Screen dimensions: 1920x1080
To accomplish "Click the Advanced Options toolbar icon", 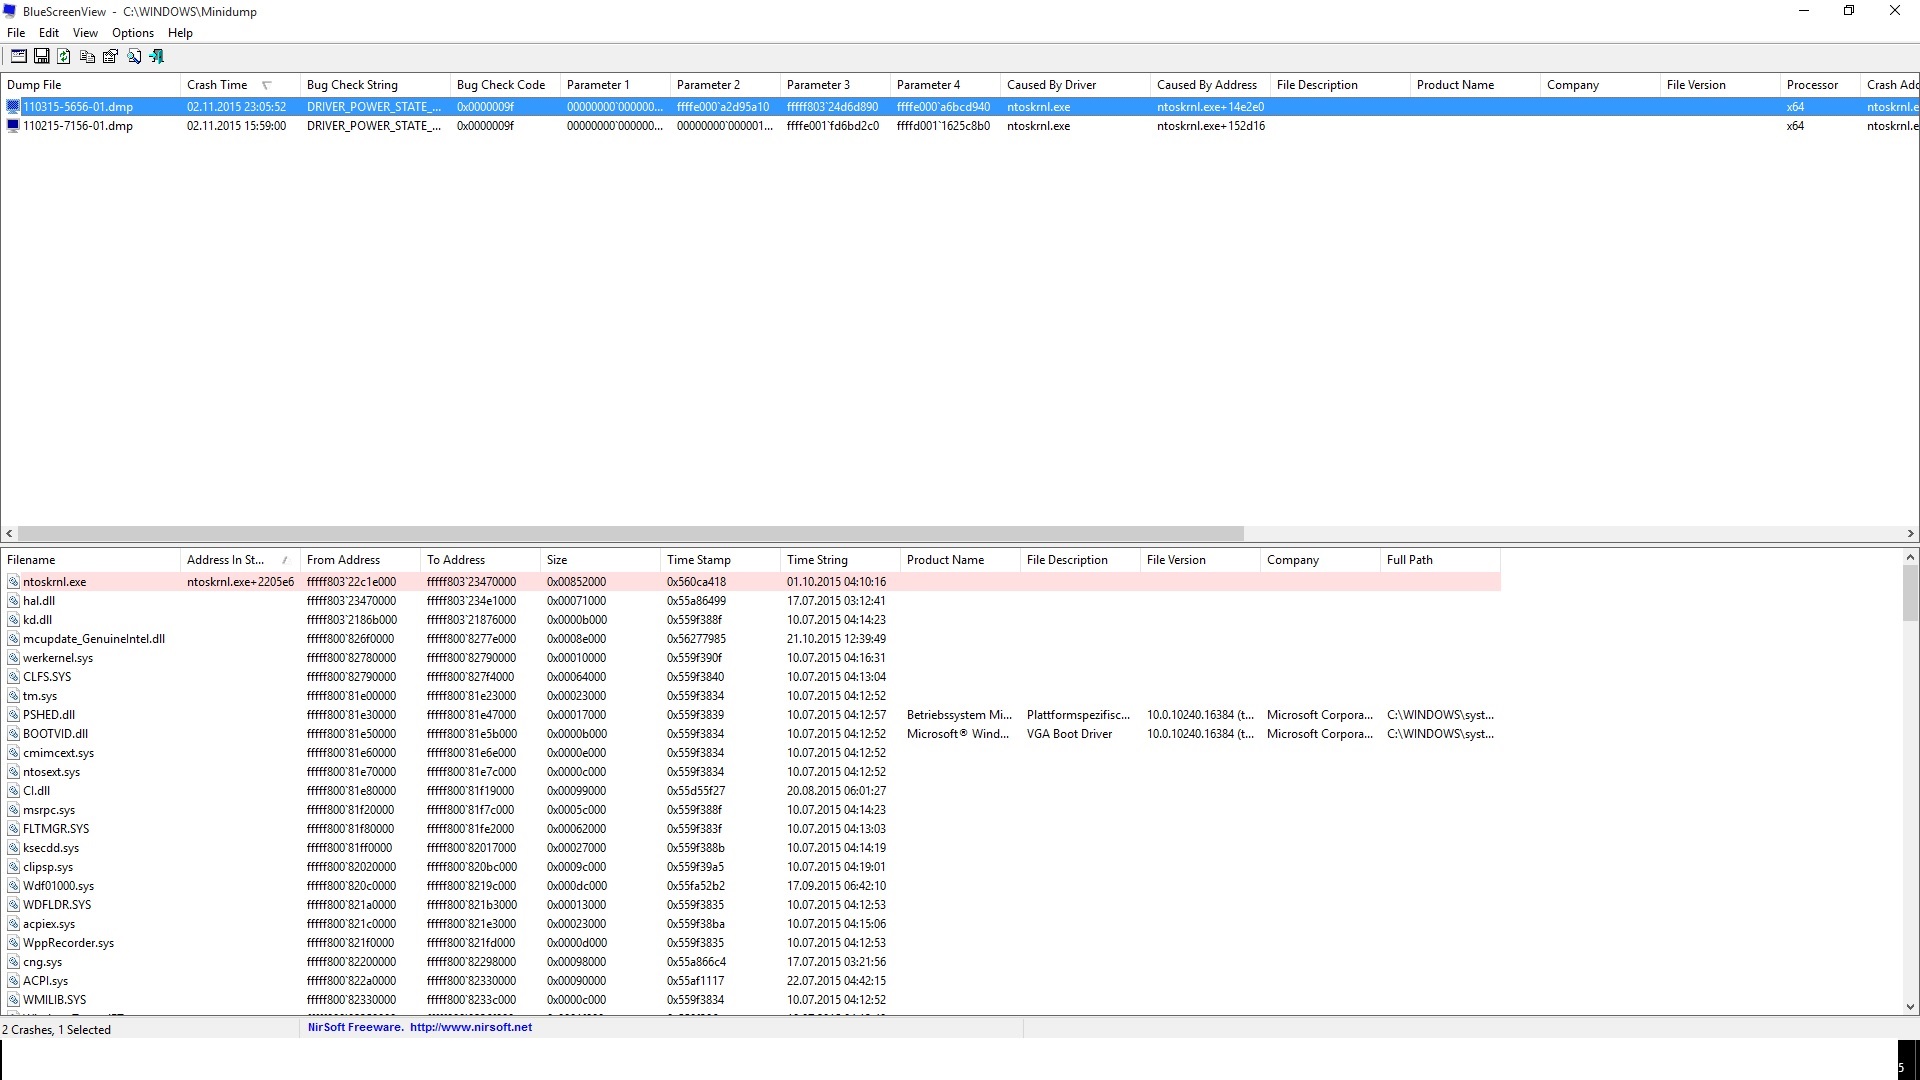I will [x=19, y=57].
